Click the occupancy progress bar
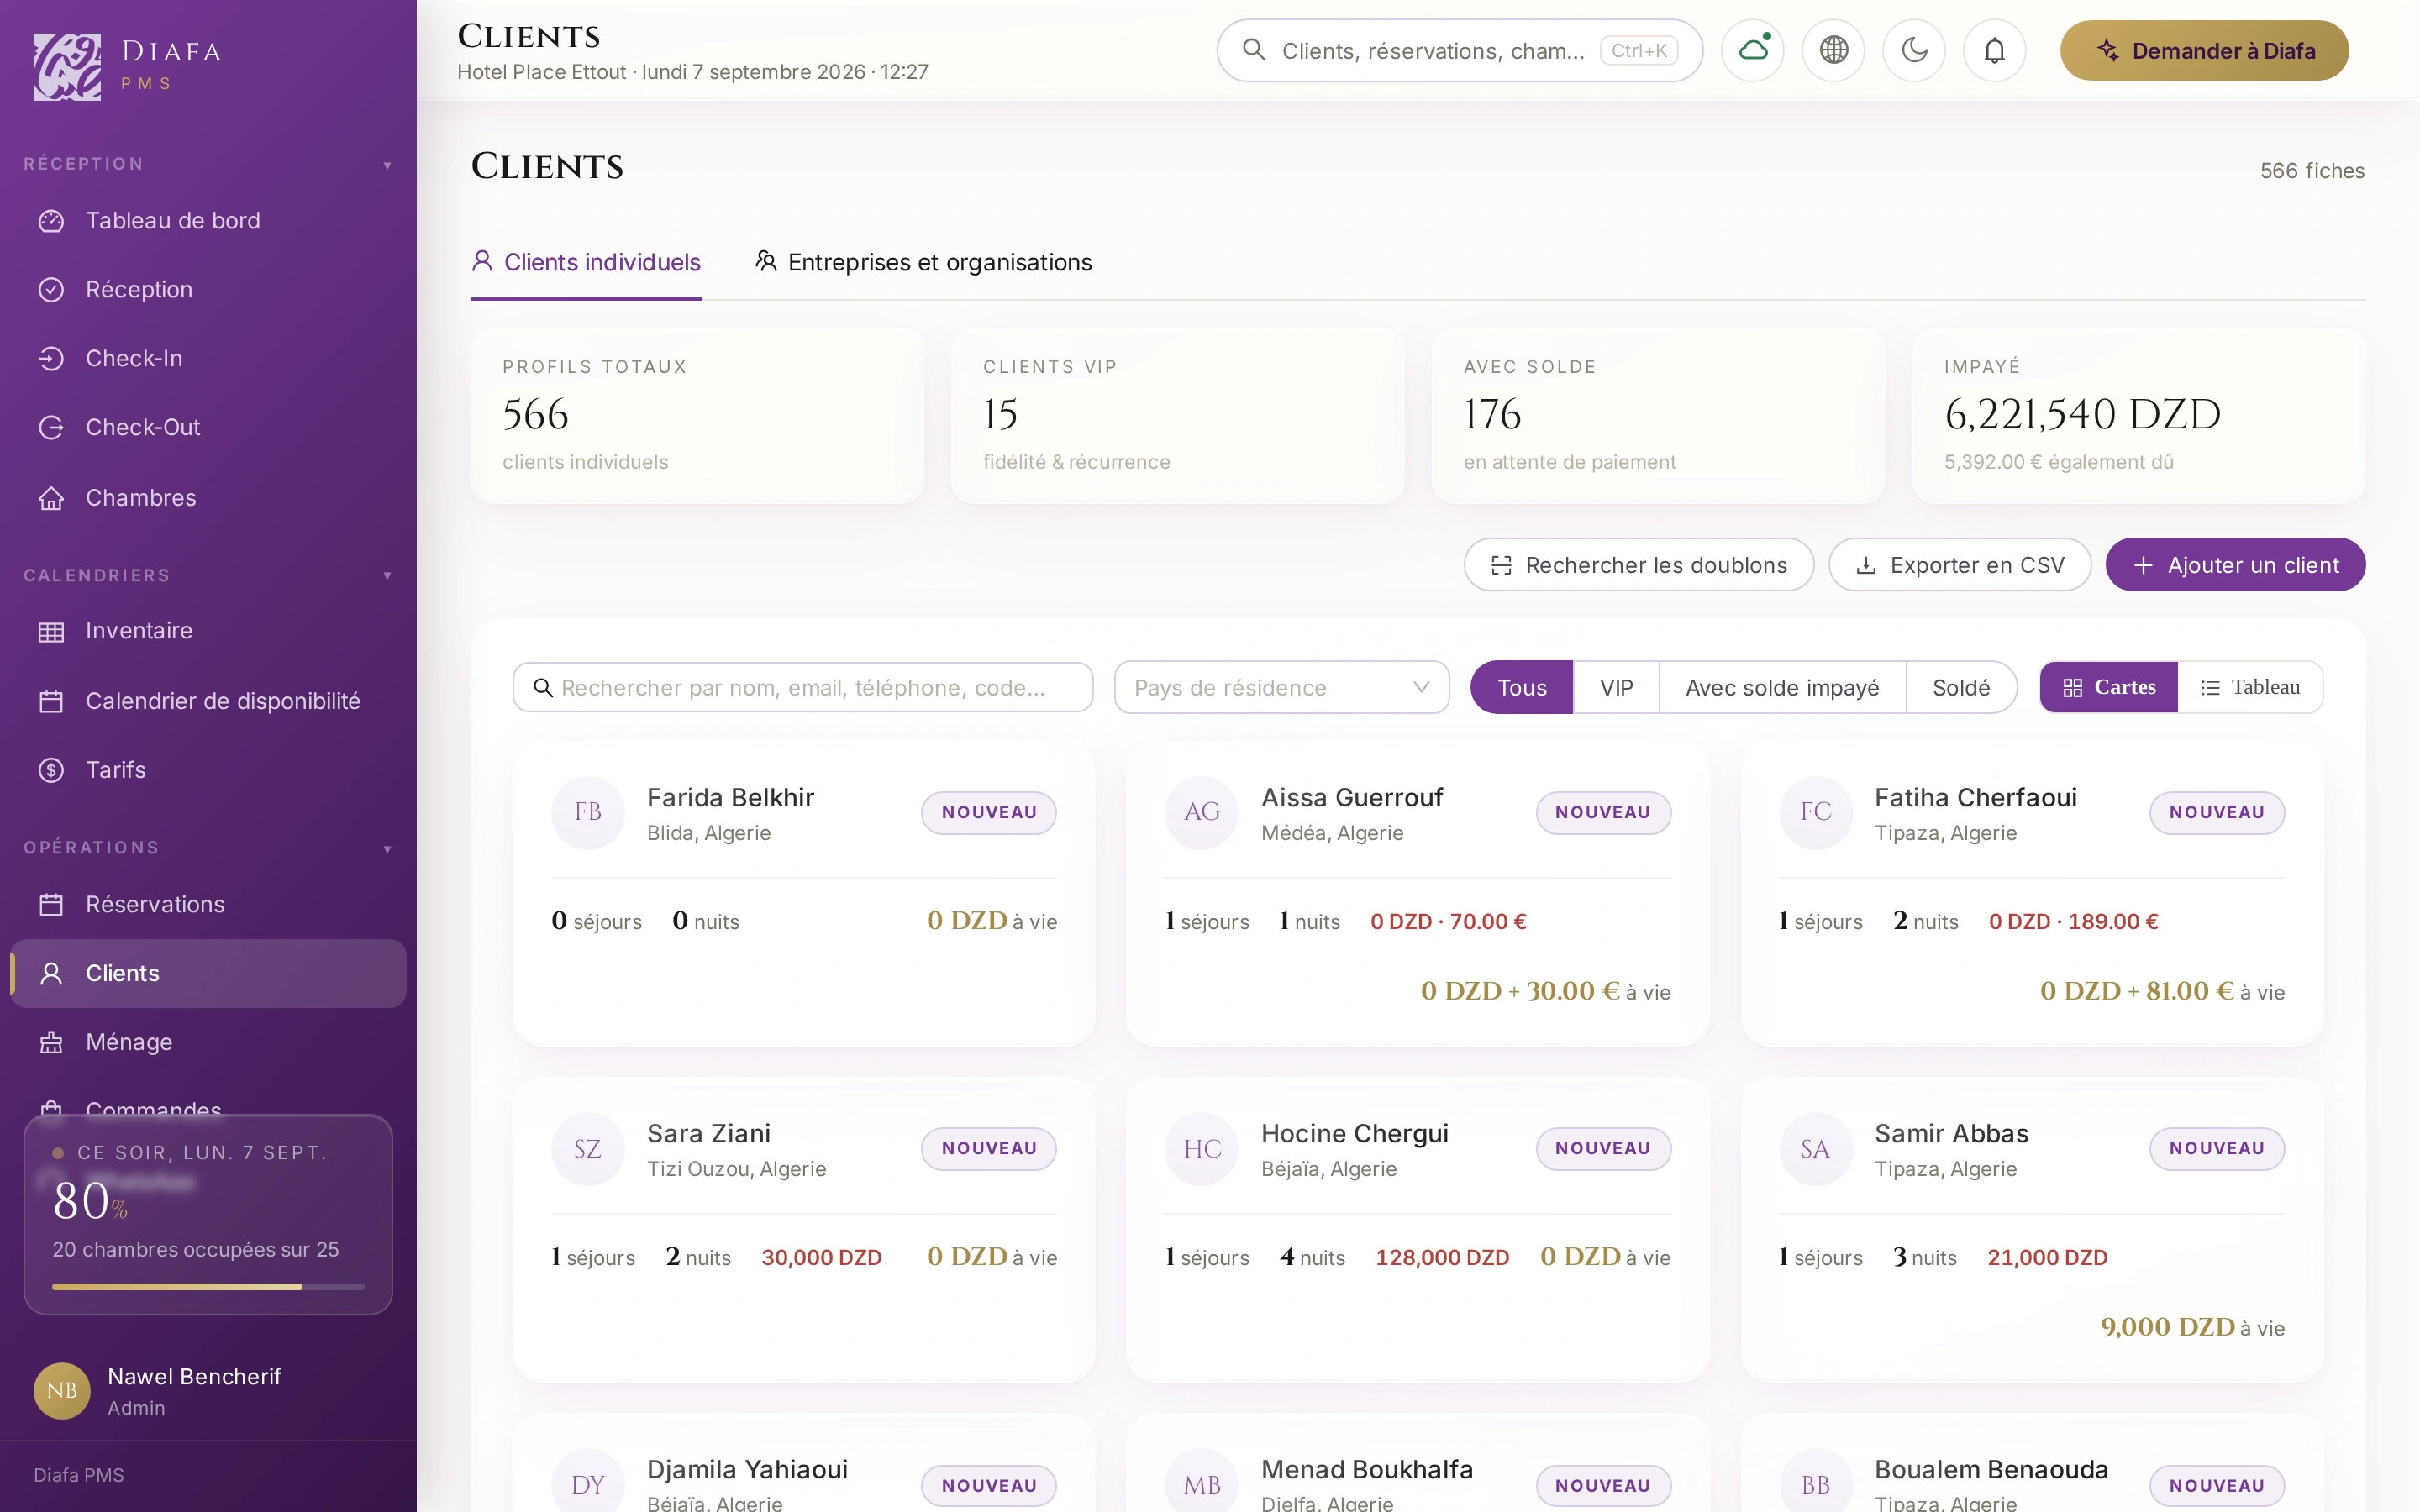Image resolution: width=2420 pixels, height=1512 pixels. pyautogui.click(x=208, y=1286)
